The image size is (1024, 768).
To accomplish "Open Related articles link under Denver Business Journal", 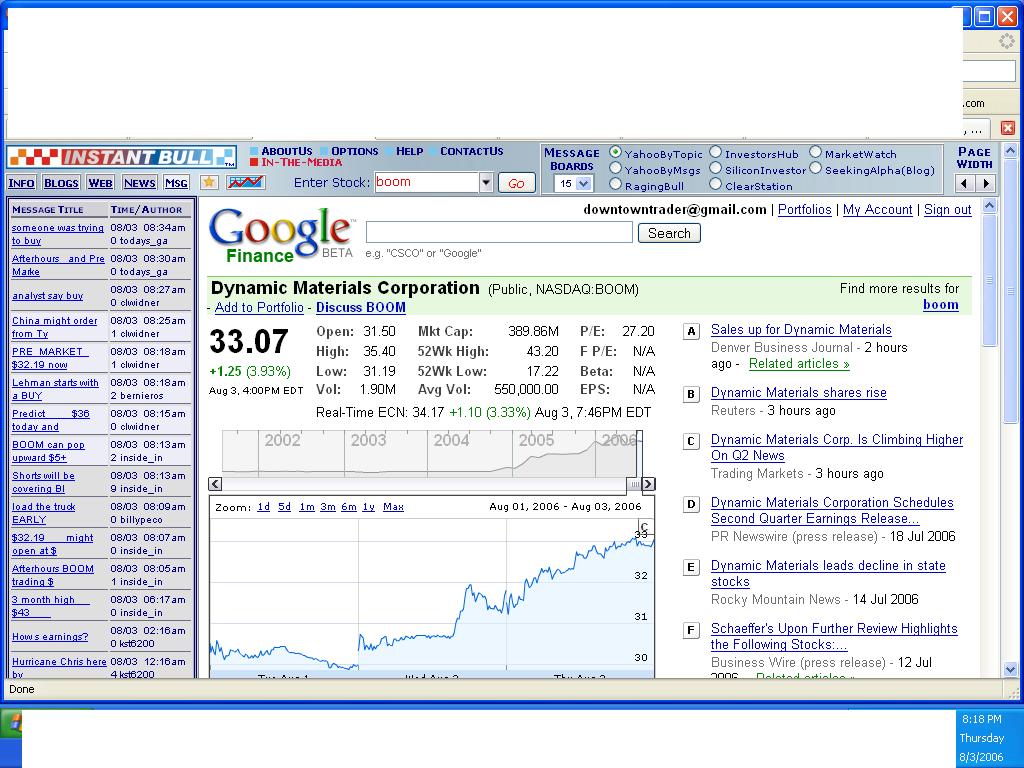I will pyautogui.click(x=799, y=364).
